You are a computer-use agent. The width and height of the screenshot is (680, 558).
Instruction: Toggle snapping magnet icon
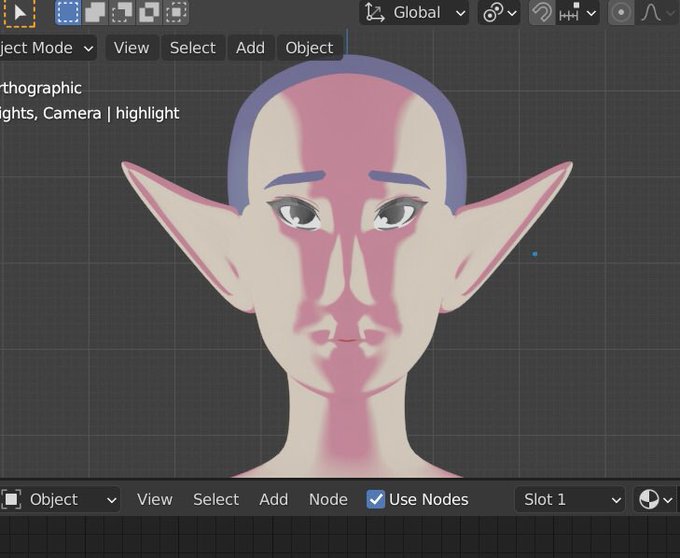point(542,13)
